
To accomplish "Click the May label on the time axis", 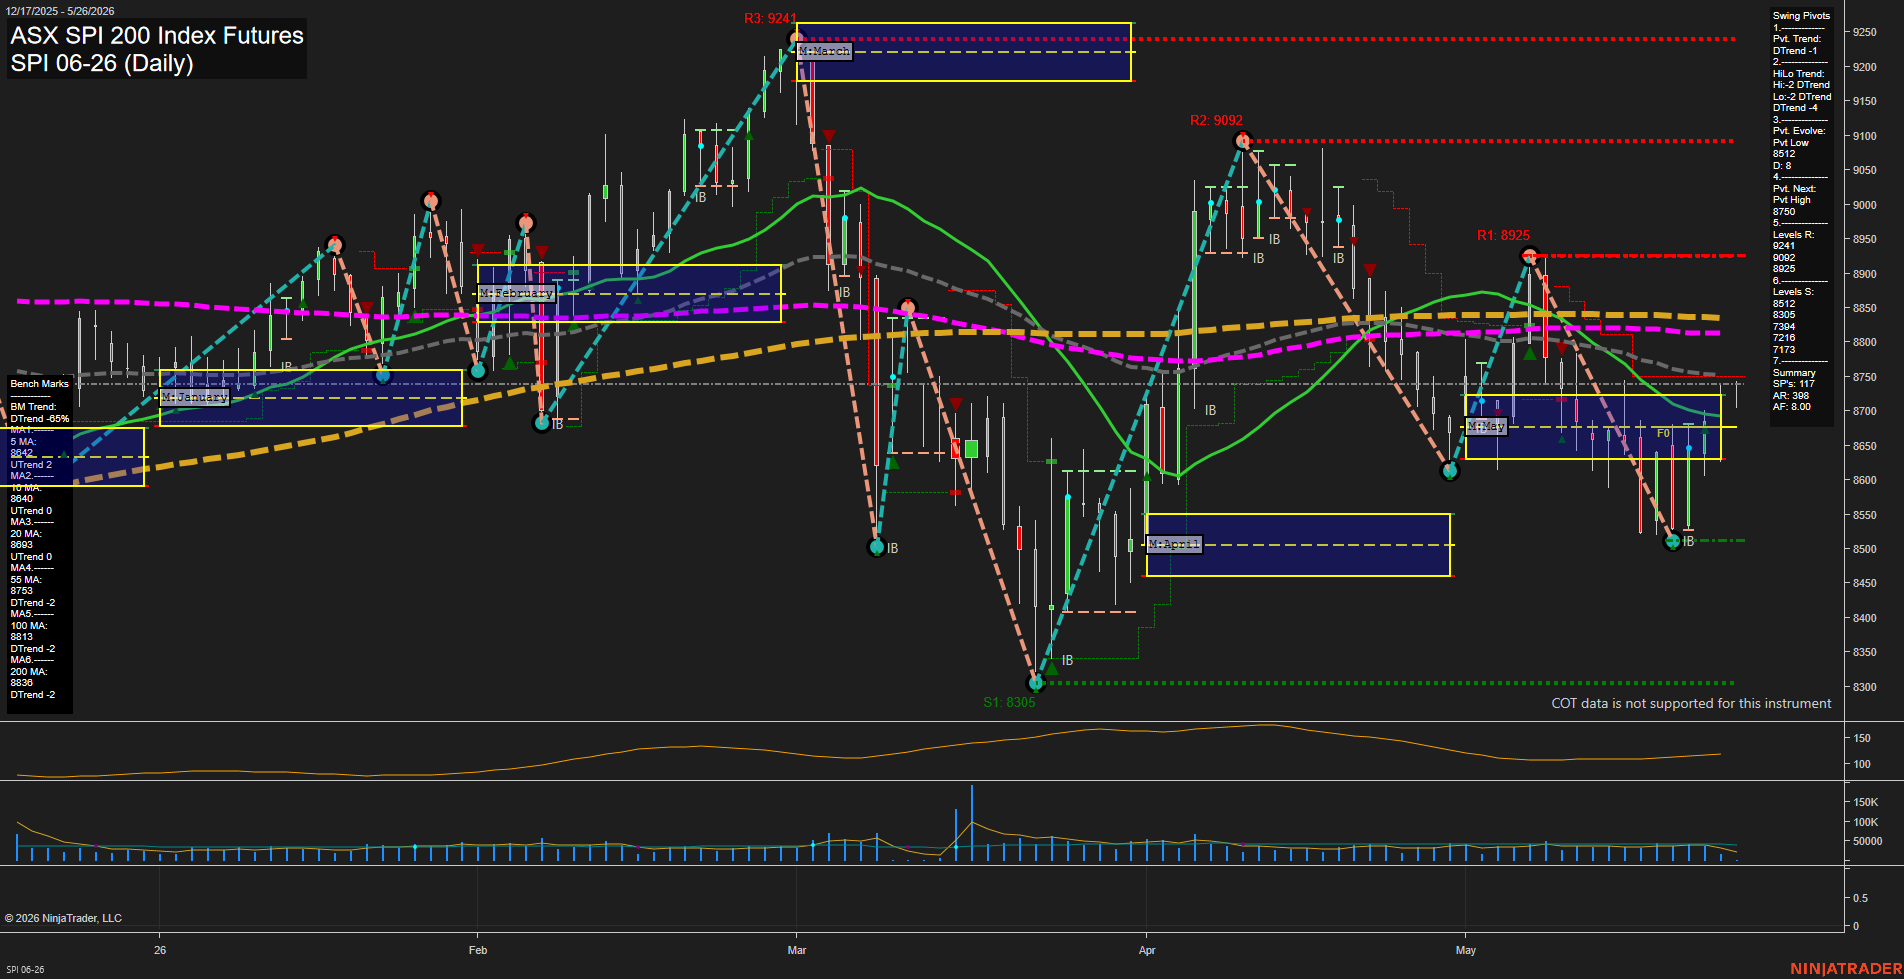I will 1466,950.
